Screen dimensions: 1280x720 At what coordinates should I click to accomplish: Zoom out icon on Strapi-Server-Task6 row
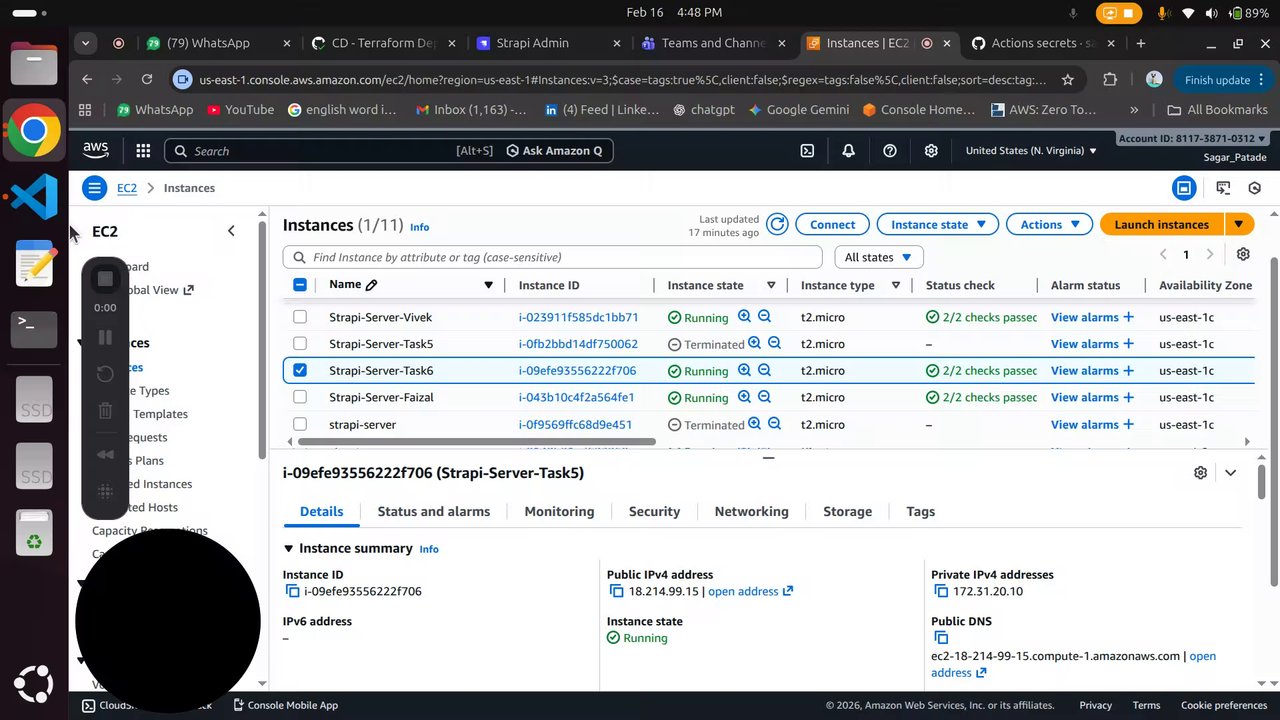pyautogui.click(x=764, y=370)
